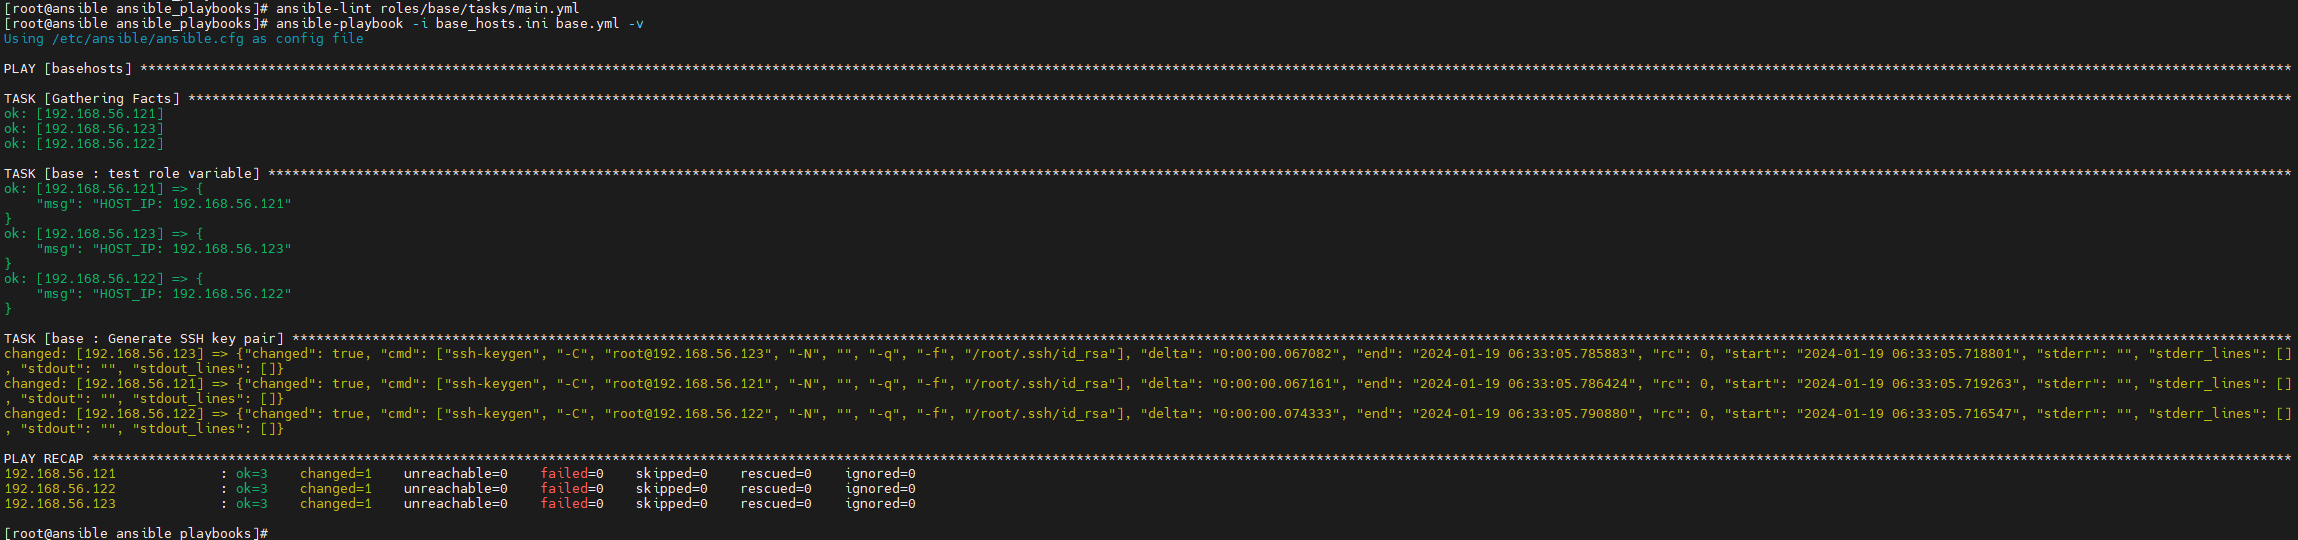This screenshot has height=540, width=2298.
Task: Click the PLAY [basehosts] header
Action: pyautogui.click(x=68, y=68)
